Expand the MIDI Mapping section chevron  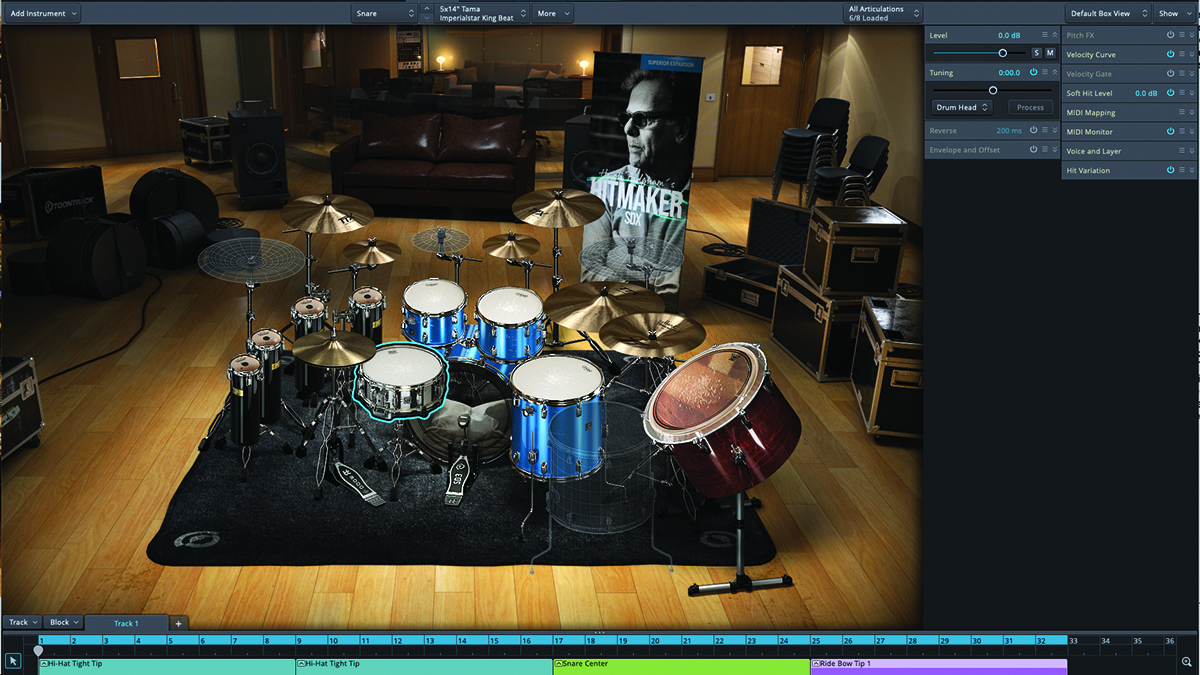1191,112
